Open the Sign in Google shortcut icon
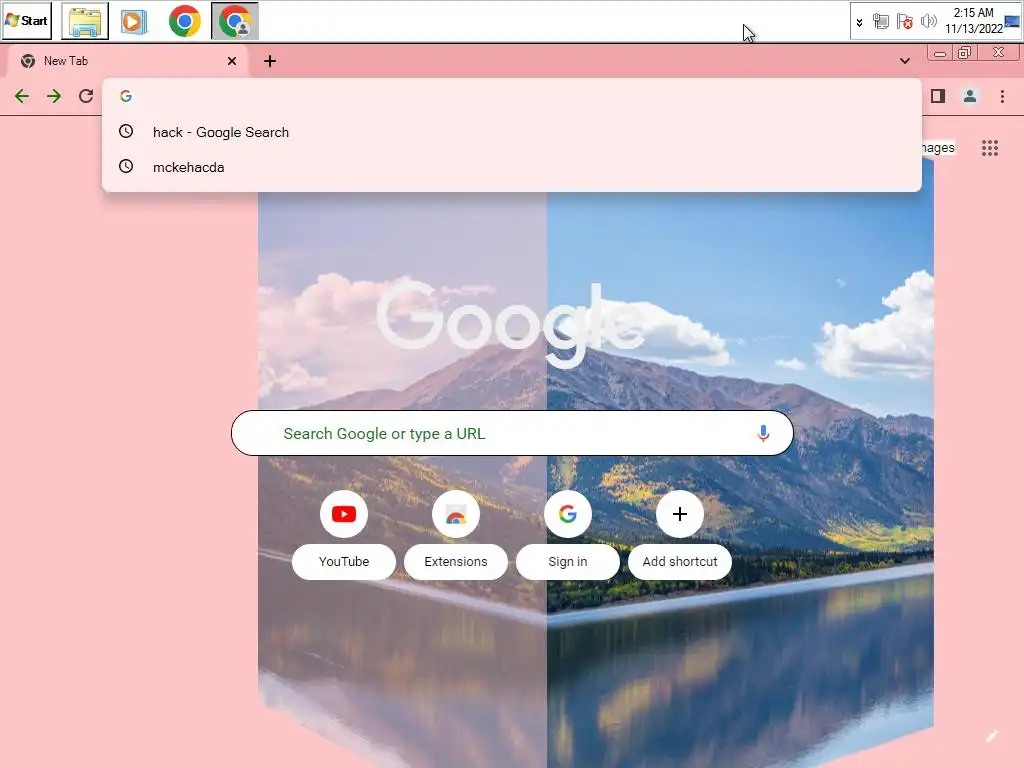Screen dimensions: 1024x768 point(568,514)
